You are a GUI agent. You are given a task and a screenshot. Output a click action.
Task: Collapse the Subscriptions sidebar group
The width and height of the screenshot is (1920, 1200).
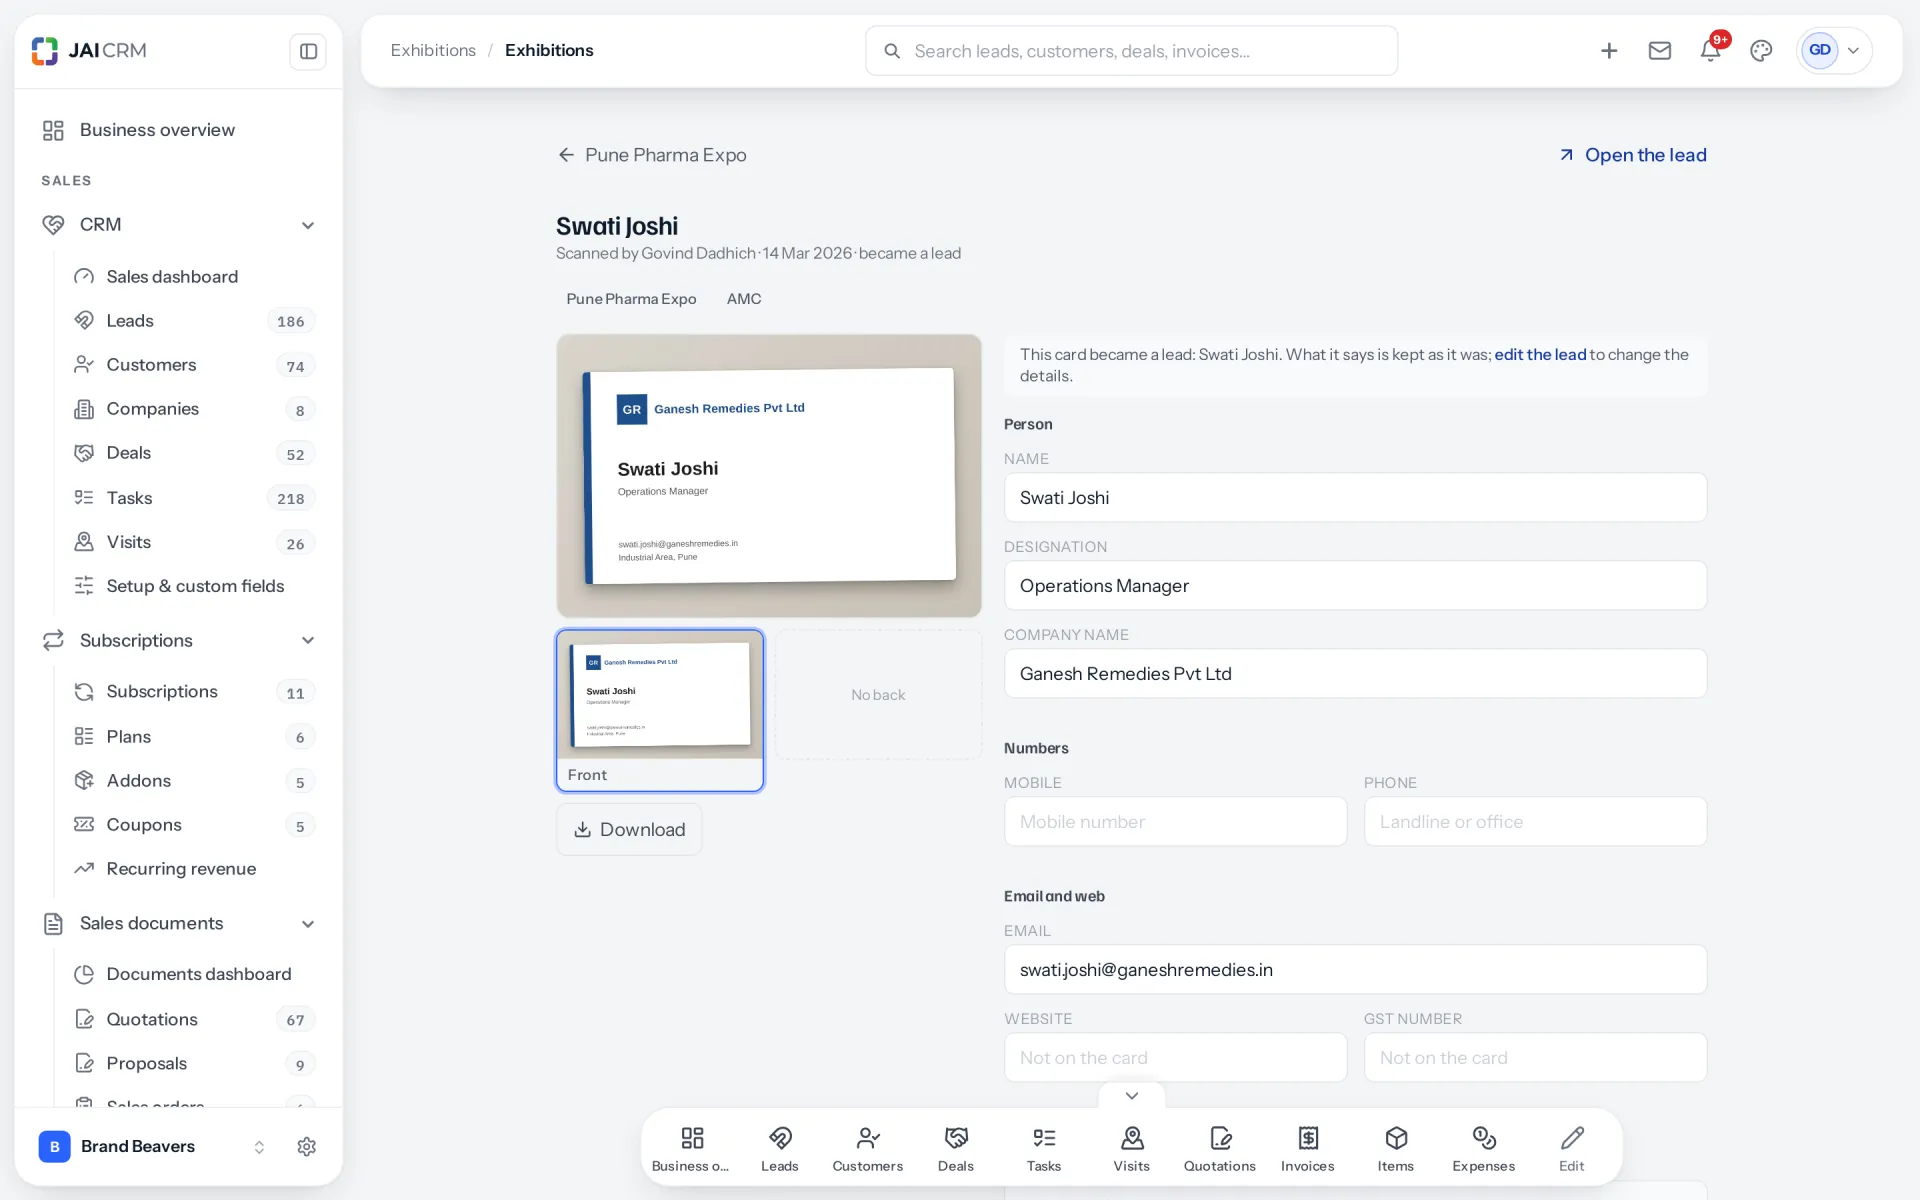[x=308, y=640]
